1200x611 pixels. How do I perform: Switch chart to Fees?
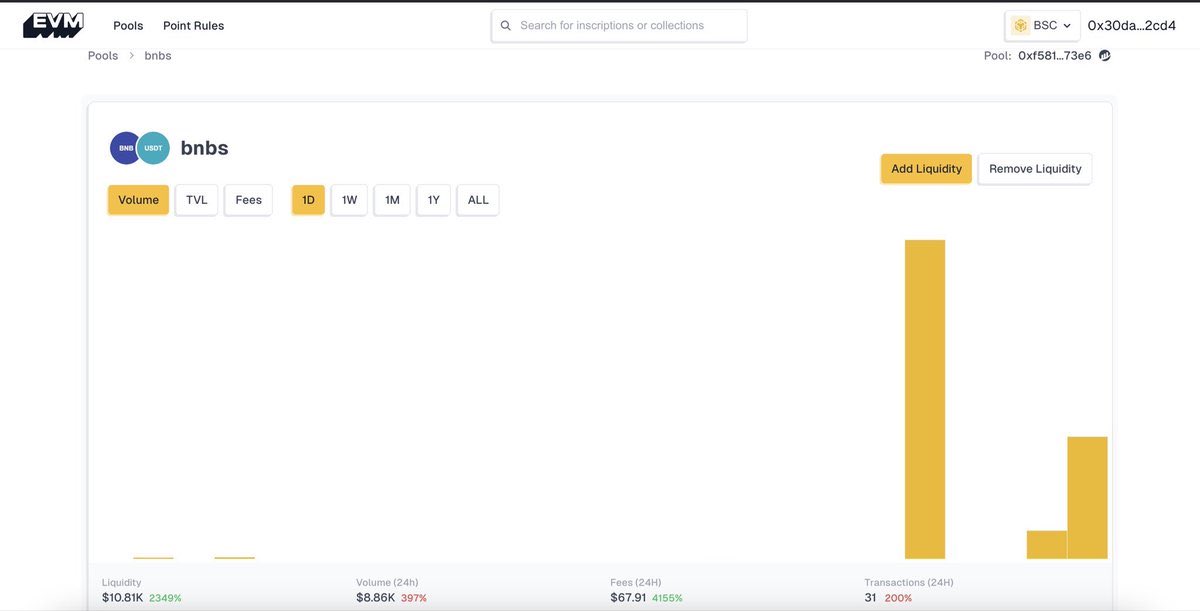click(248, 200)
